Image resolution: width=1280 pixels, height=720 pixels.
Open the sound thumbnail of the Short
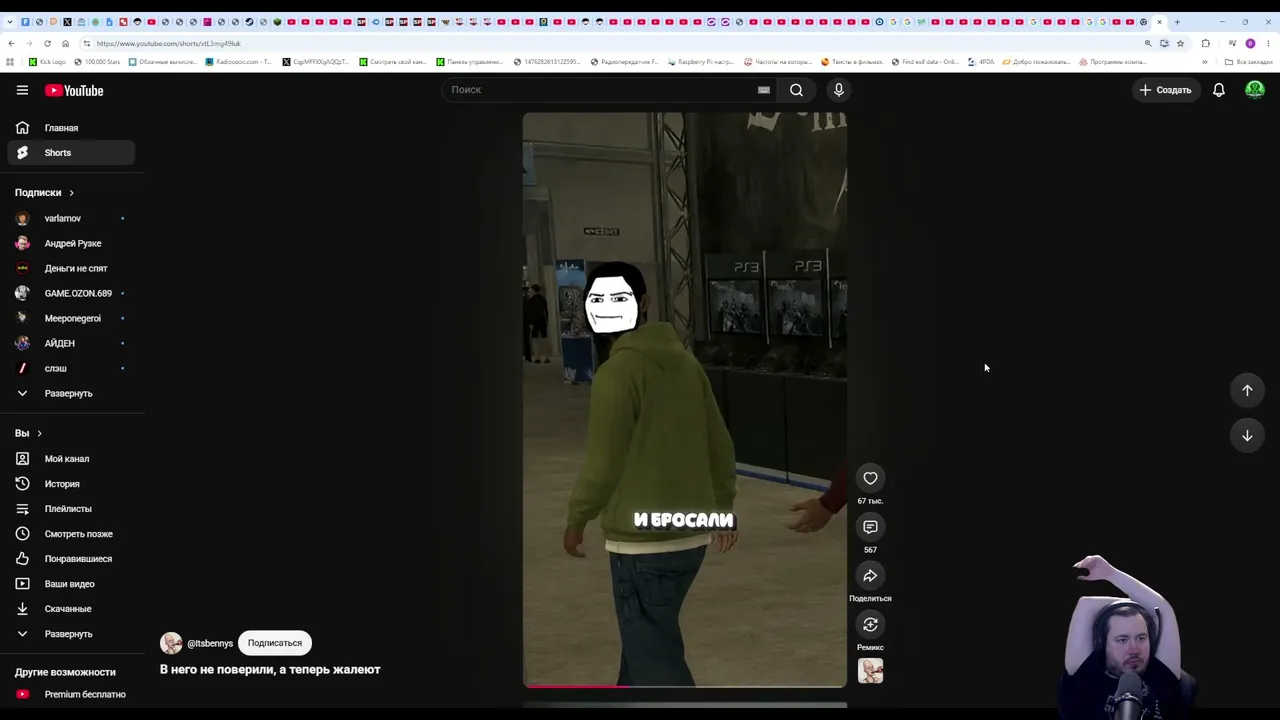(870, 671)
